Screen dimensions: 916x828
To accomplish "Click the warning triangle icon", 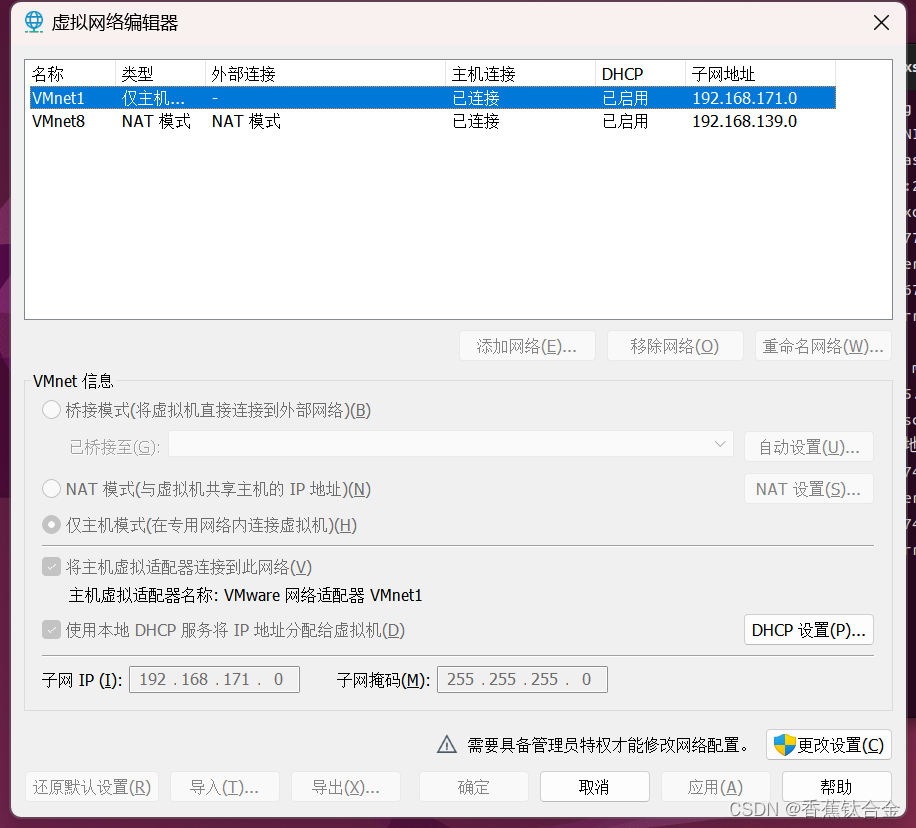I will 446,744.
